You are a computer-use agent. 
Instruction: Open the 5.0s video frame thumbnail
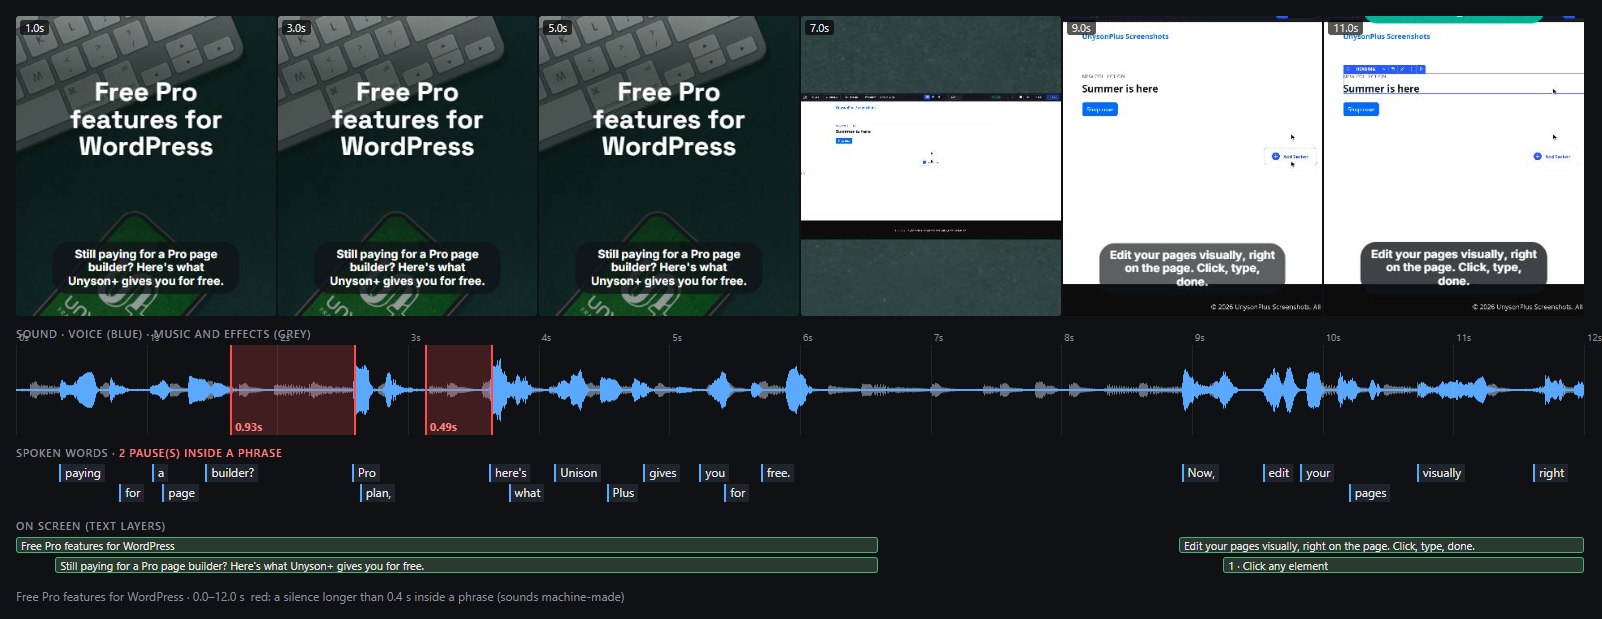669,166
